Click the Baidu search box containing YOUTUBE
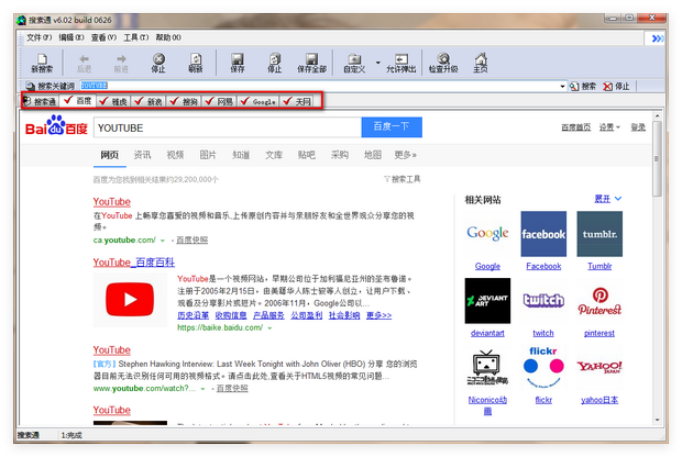 (x=226, y=127)
